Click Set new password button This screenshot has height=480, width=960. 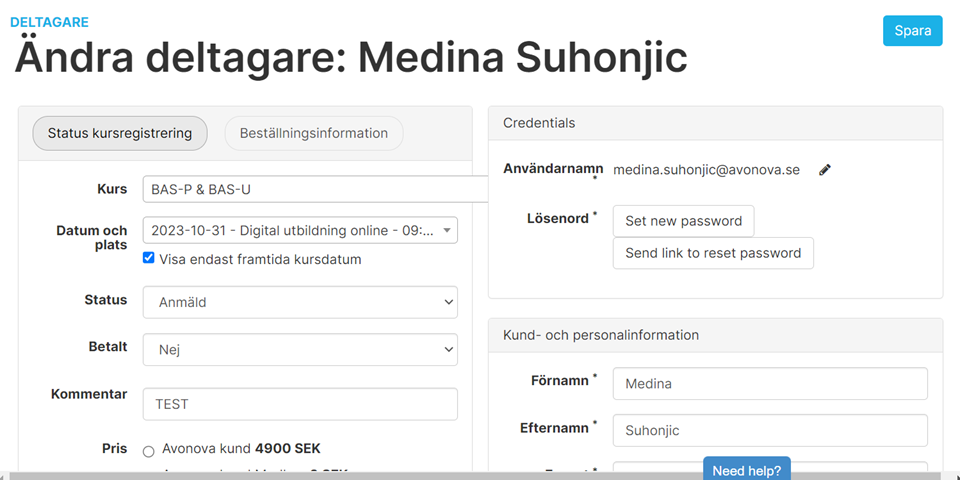pyautogui.click(x=683, y=221)
